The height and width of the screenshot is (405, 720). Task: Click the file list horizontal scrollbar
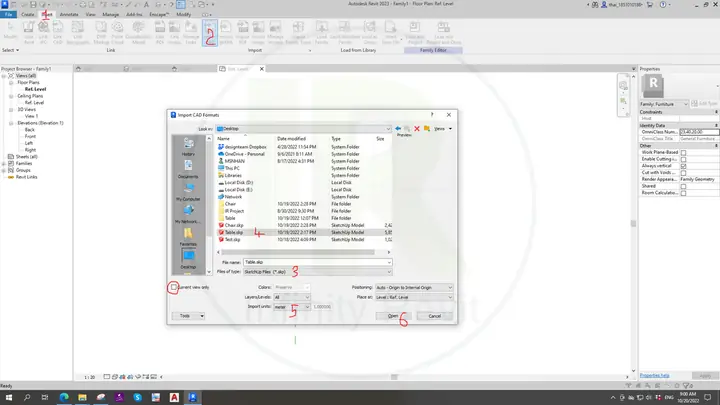click(298, 252)
